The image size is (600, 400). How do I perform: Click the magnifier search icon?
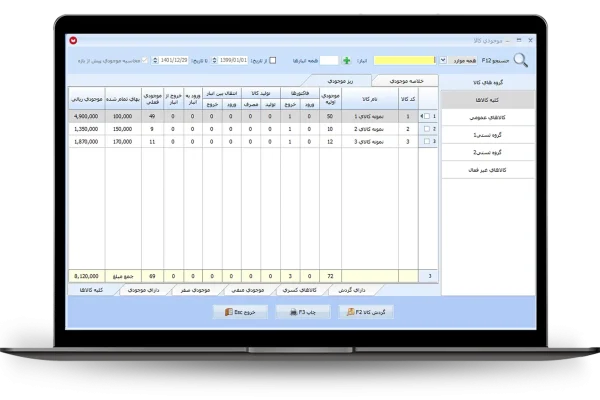point(522,60)
